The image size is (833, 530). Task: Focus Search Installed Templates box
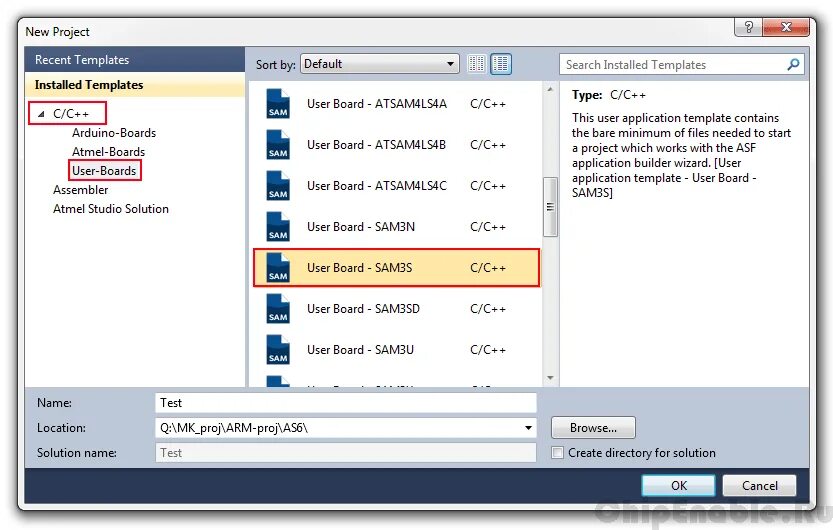coord(673,65)
